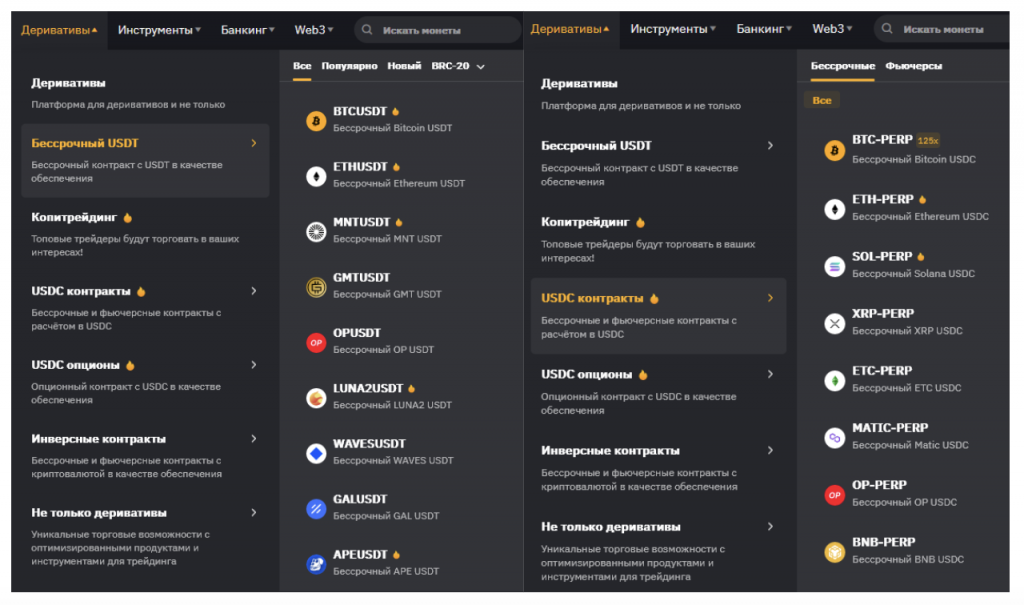
Task: Select the LUNA2USDT coin icon
Action: [316, 398]
